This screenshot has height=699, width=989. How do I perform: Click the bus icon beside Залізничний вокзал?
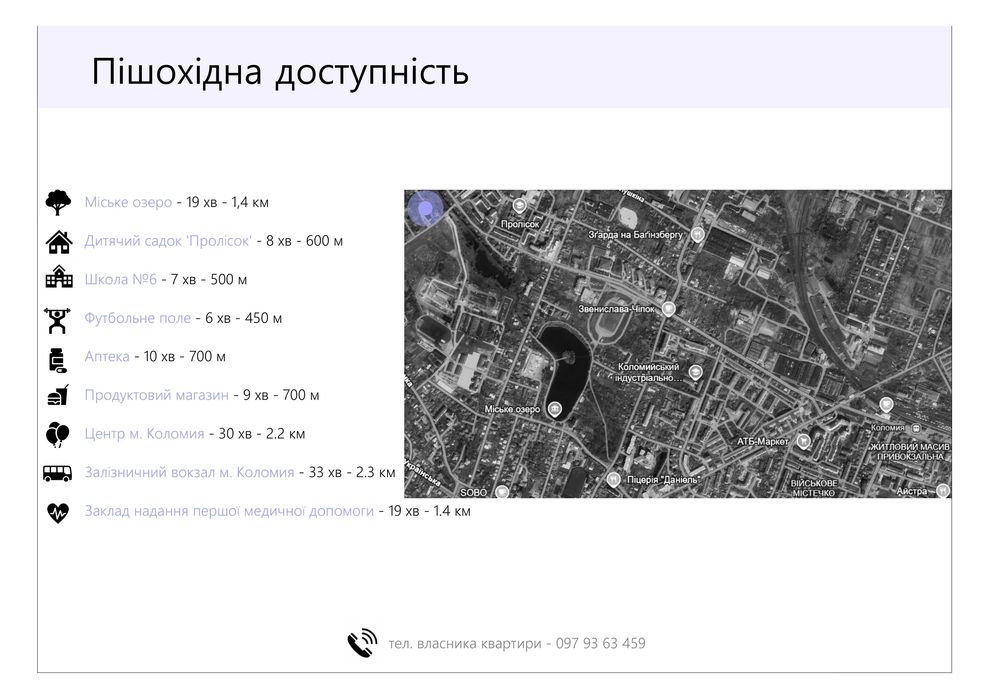click(x=57, y=473)
